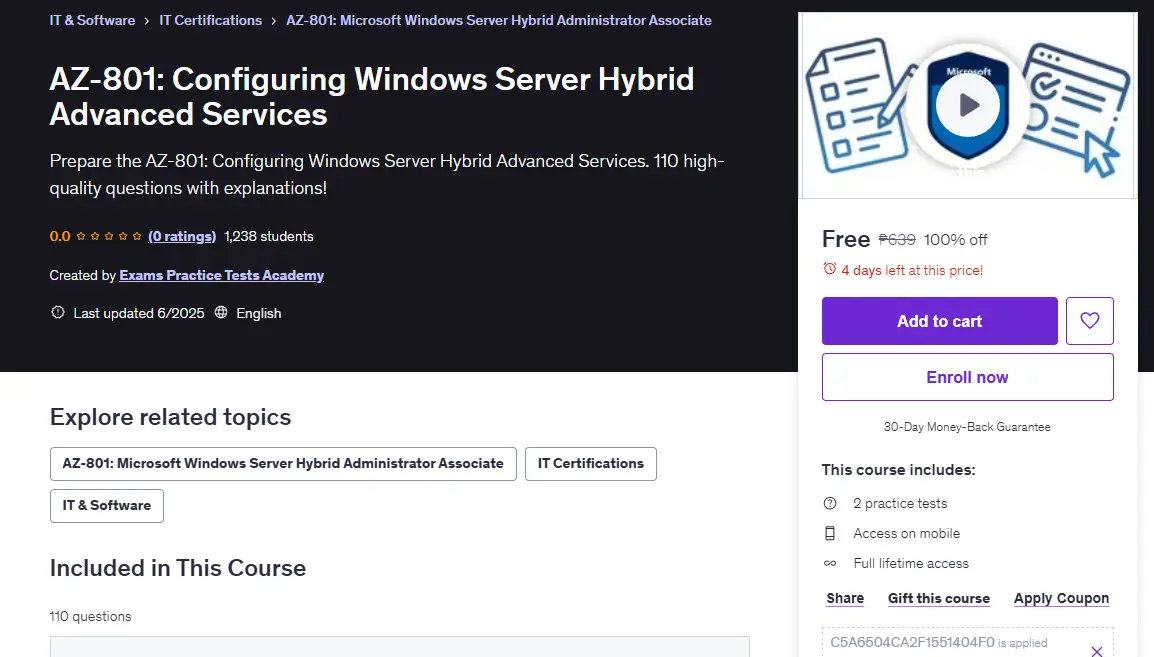
Task: Open the IT Certifications breadcrumb link
Action: (x=210, y=20)
